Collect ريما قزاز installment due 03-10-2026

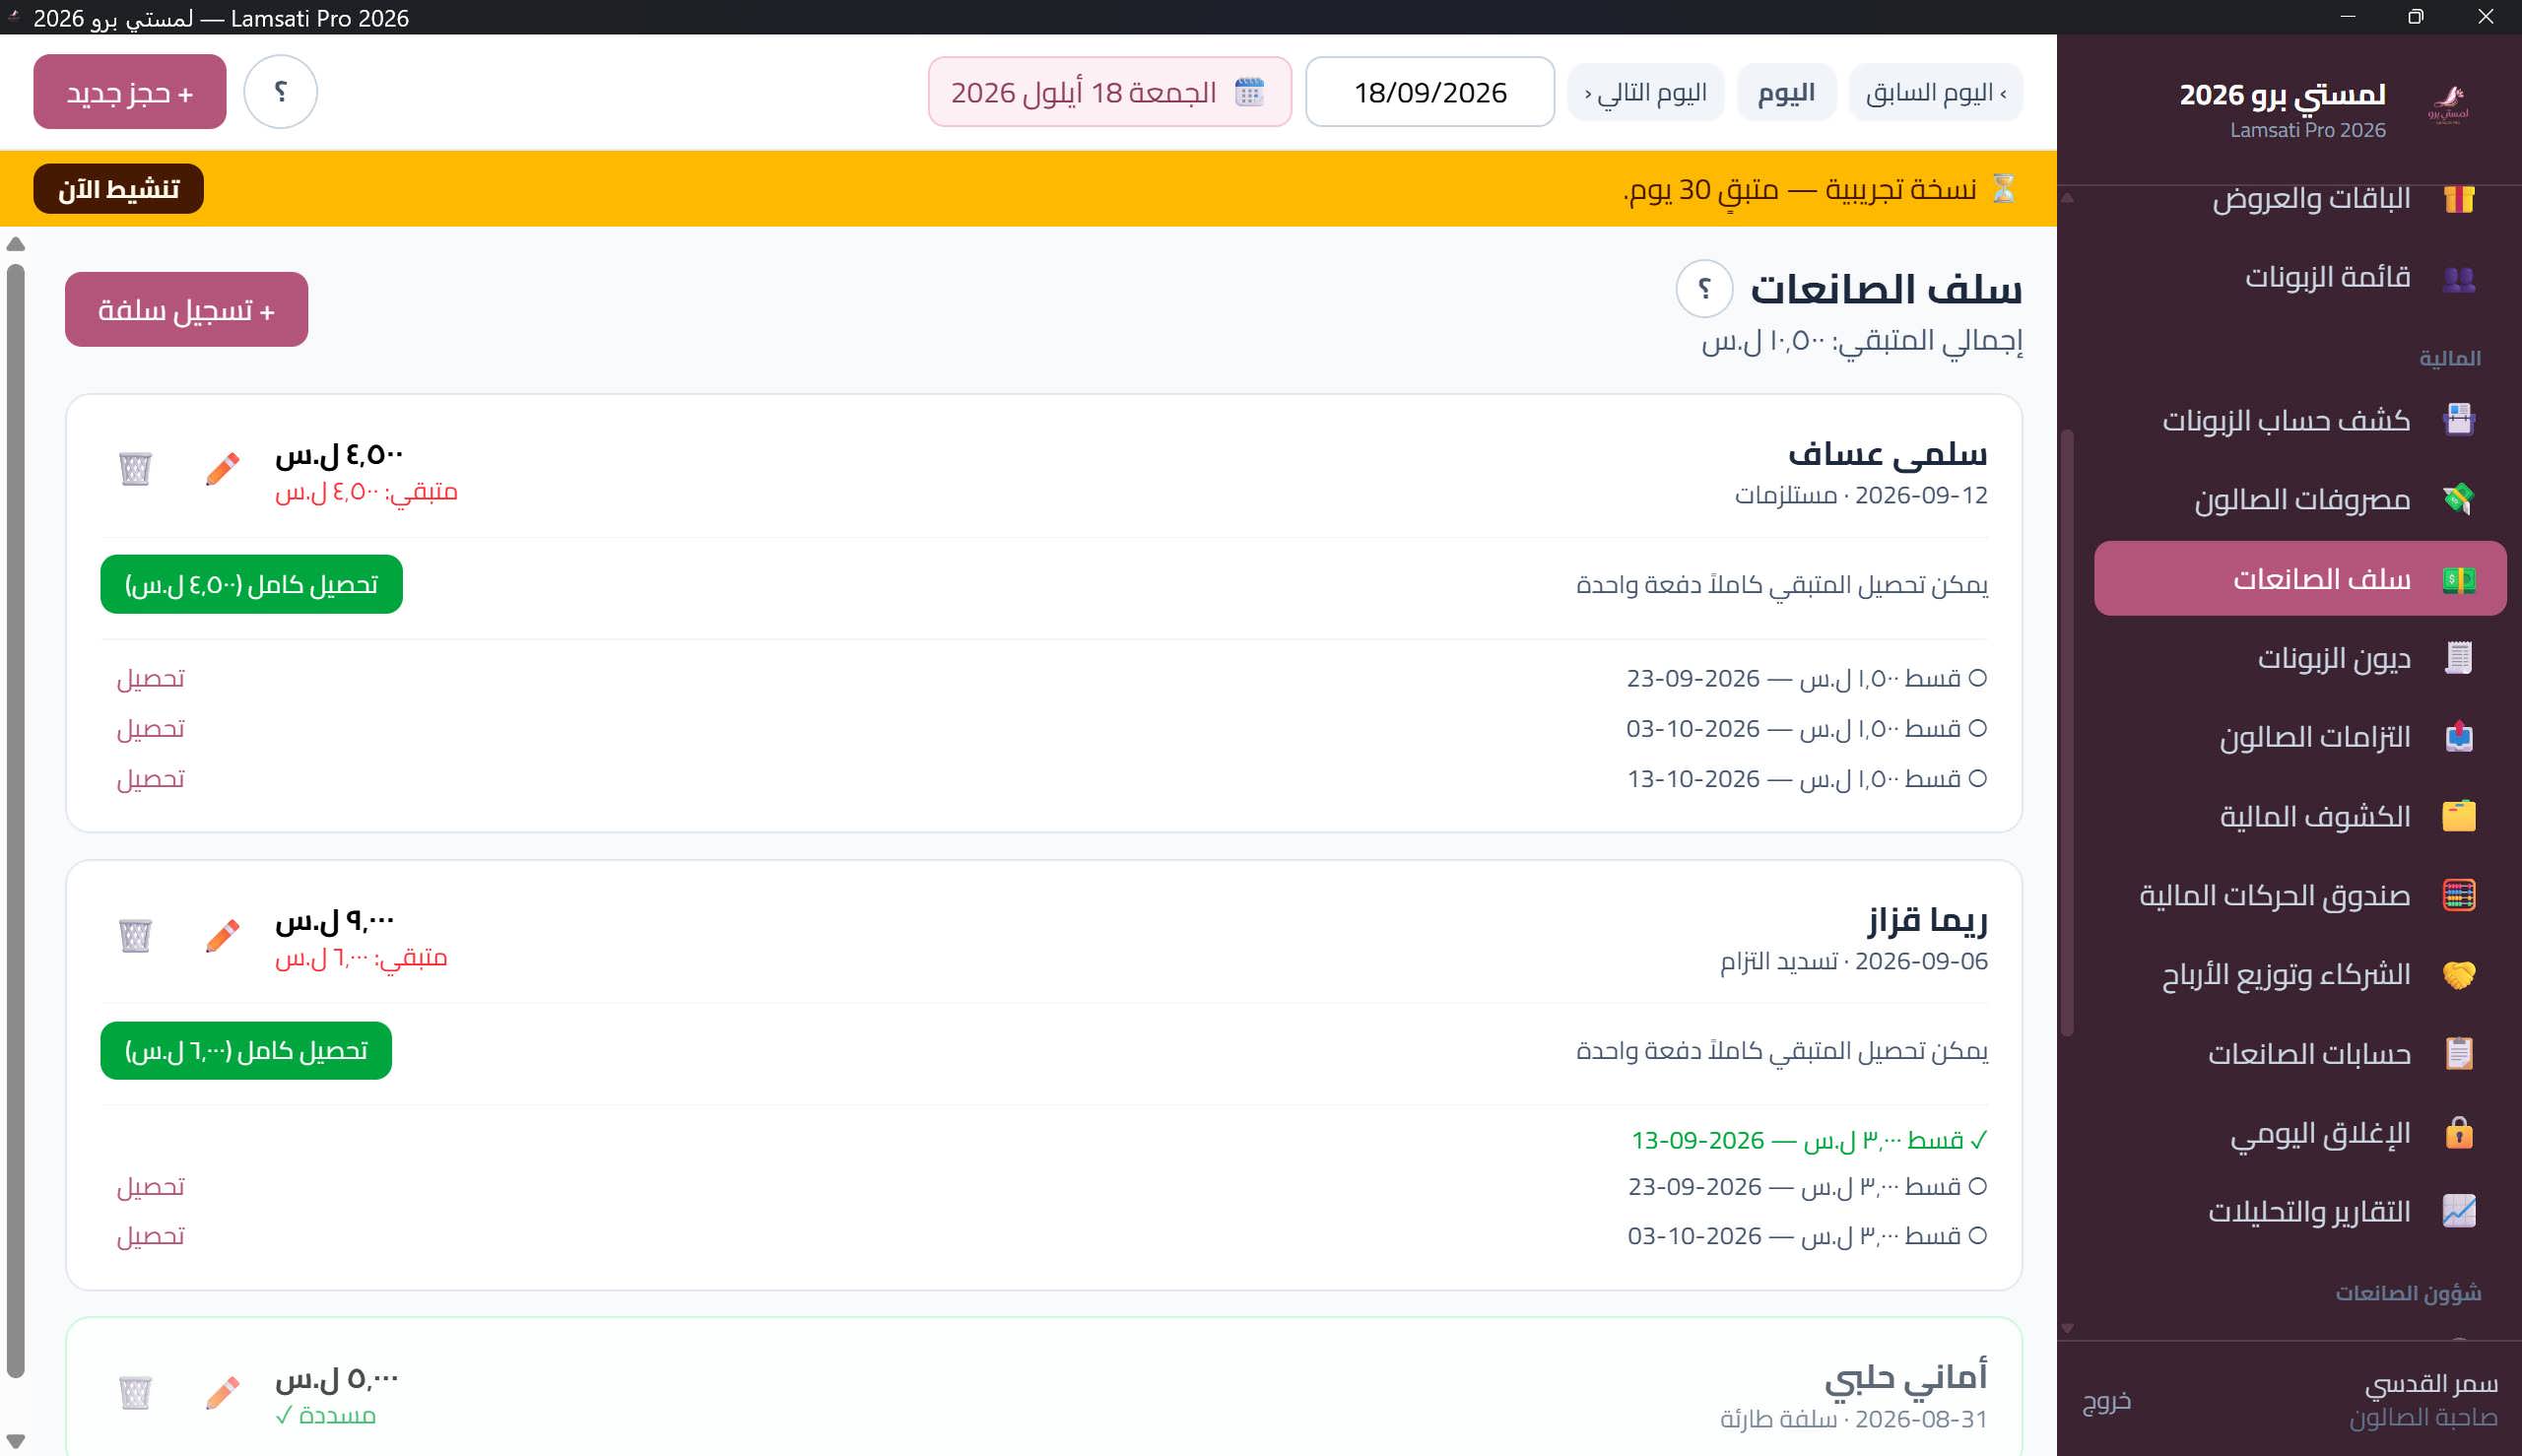[x=151, y=1236]
